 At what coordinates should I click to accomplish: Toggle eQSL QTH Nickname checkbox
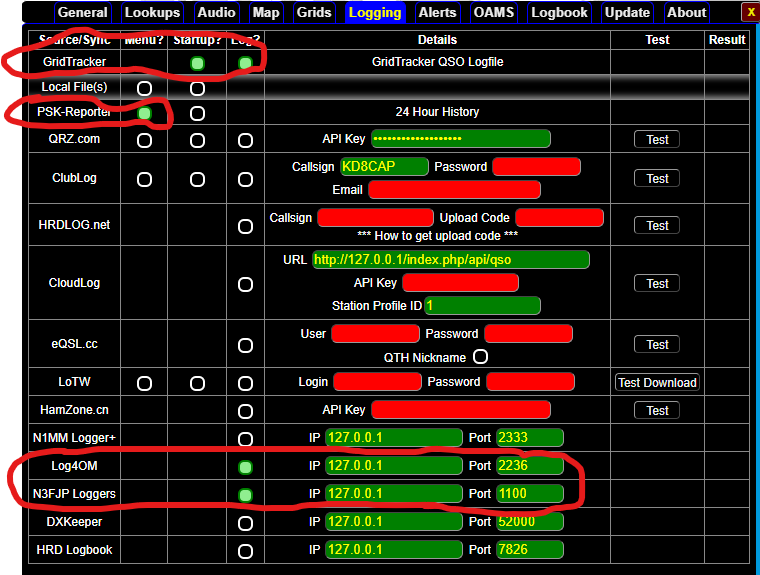coord(480,356)
